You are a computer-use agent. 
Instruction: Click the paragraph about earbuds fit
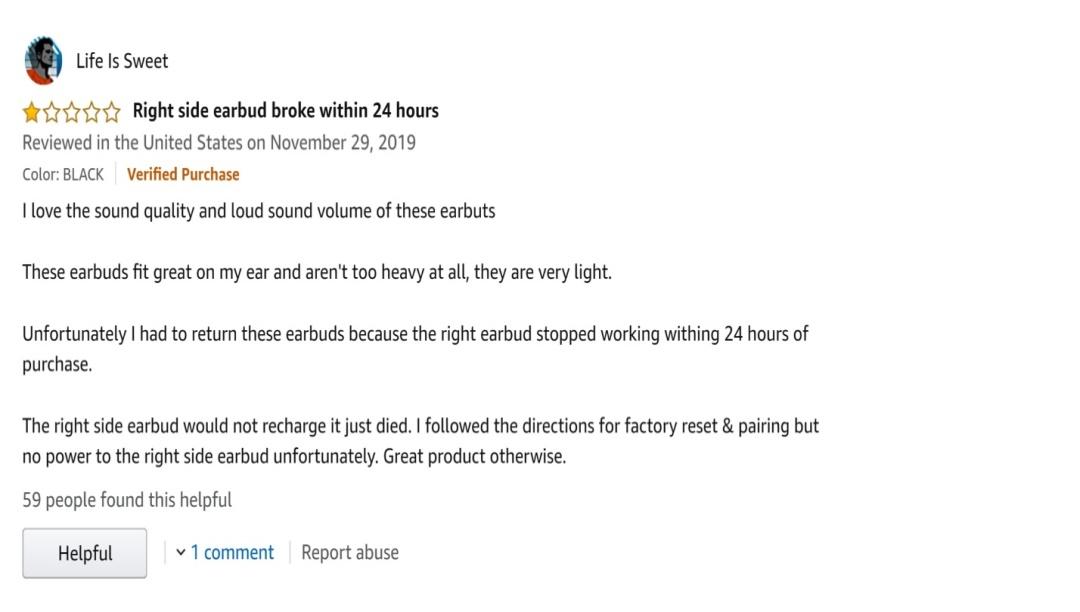[317, 273]
